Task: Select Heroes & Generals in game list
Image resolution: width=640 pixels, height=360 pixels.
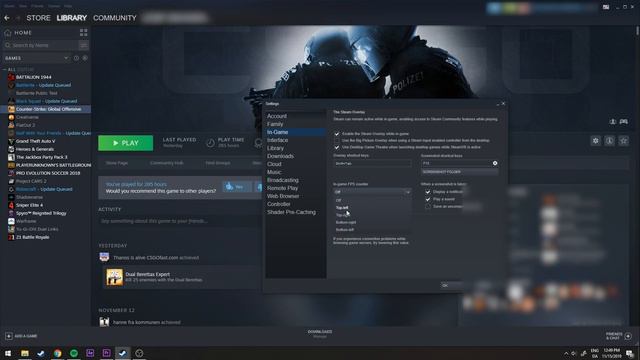Action: pyautogui.click(x=35, y=149)
